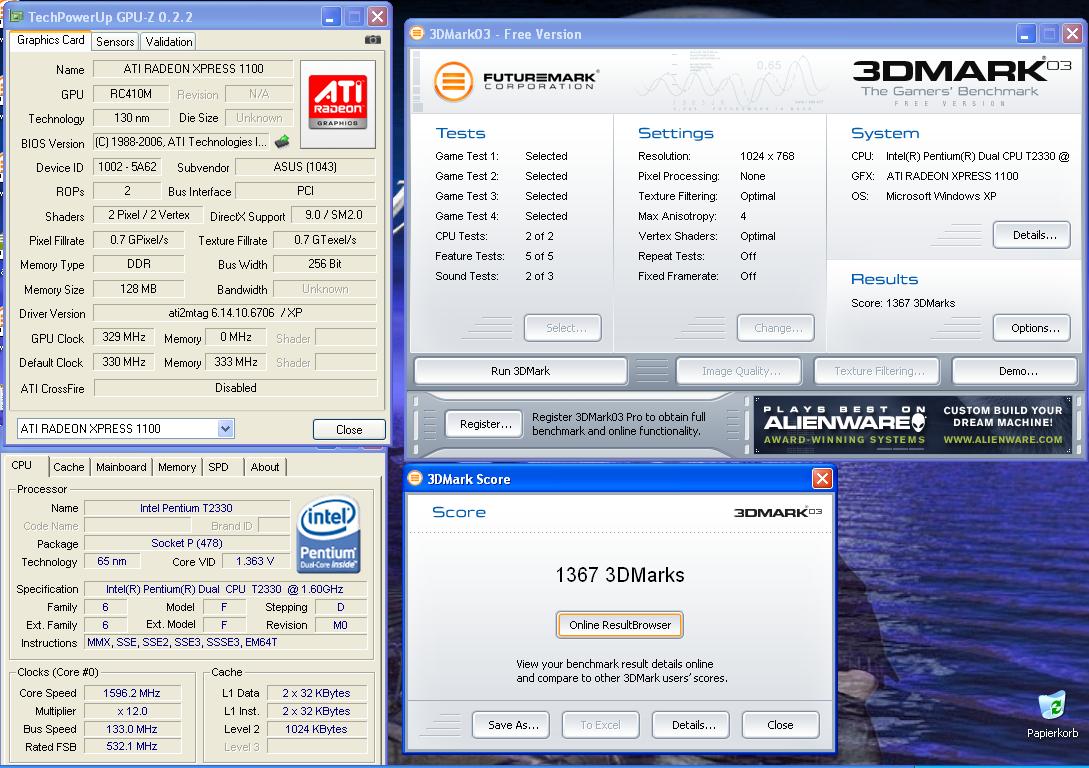Screen dimensions: 1089x768
Task: Click Save As button in score dialog
Action: tap(511, 725)
